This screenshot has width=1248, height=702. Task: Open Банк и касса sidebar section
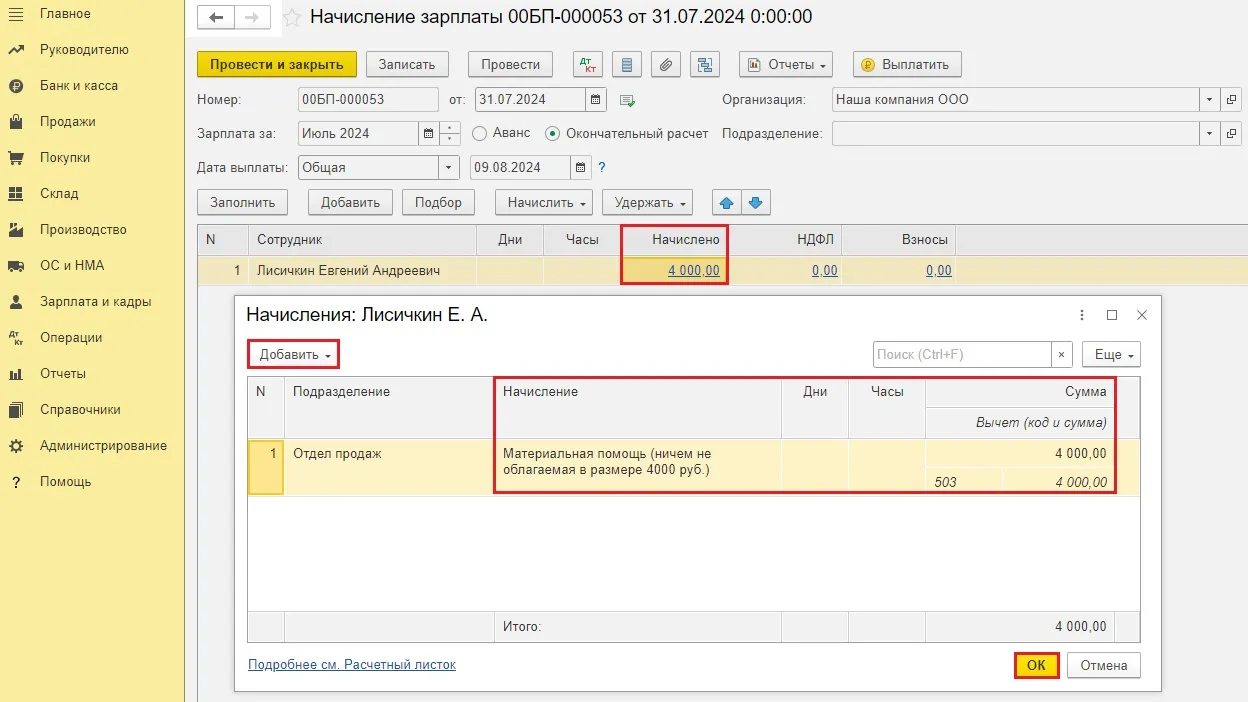coord(79,85)
